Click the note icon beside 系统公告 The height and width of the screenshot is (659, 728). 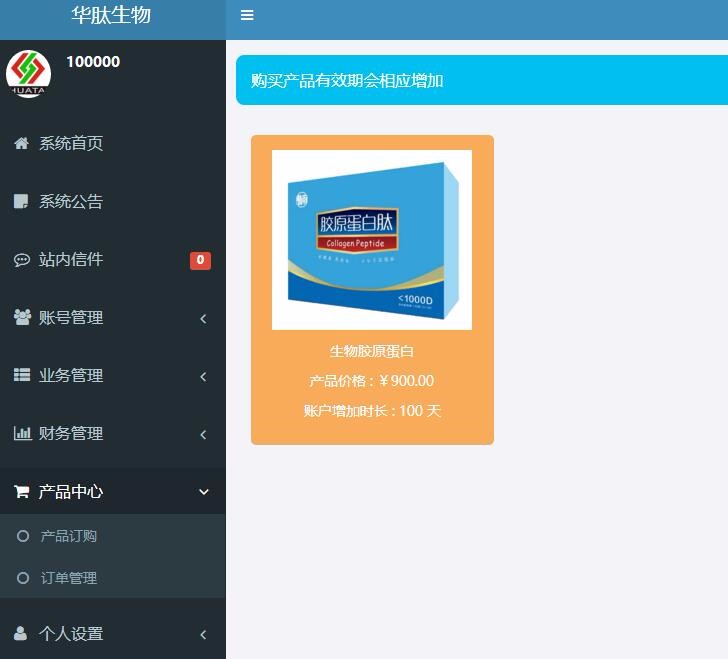point(21,201)
